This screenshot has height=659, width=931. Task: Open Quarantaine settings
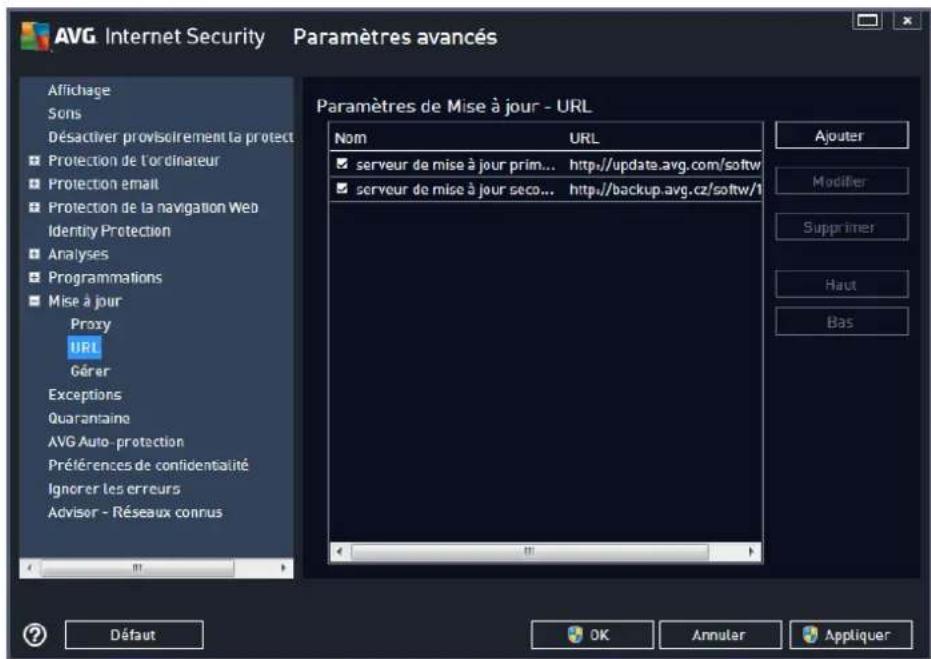(x=89, y=418)
